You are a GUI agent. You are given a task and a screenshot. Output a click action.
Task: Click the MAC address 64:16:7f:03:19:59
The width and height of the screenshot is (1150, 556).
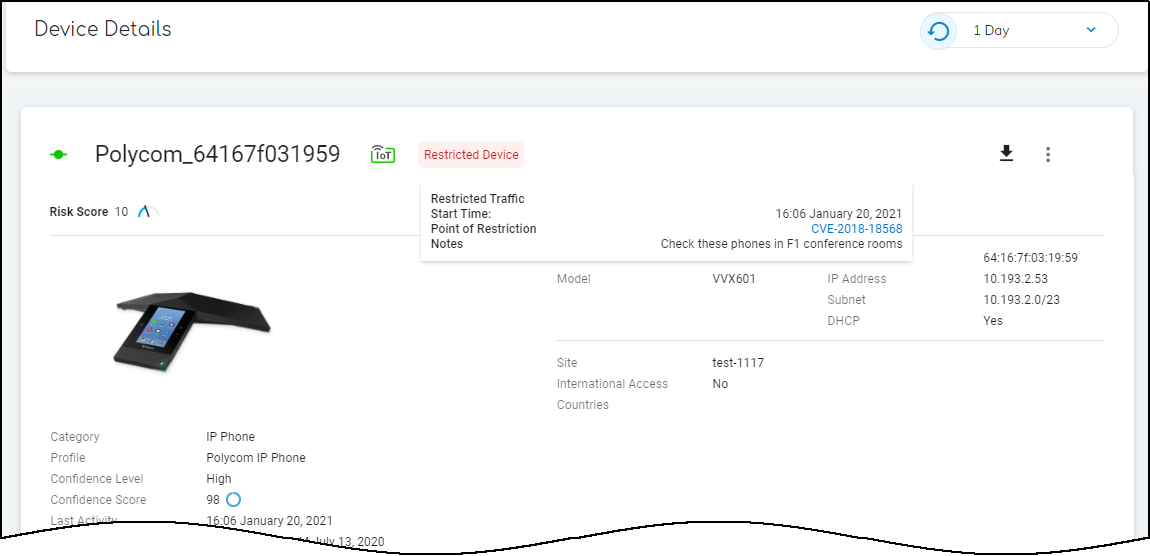1030,258
